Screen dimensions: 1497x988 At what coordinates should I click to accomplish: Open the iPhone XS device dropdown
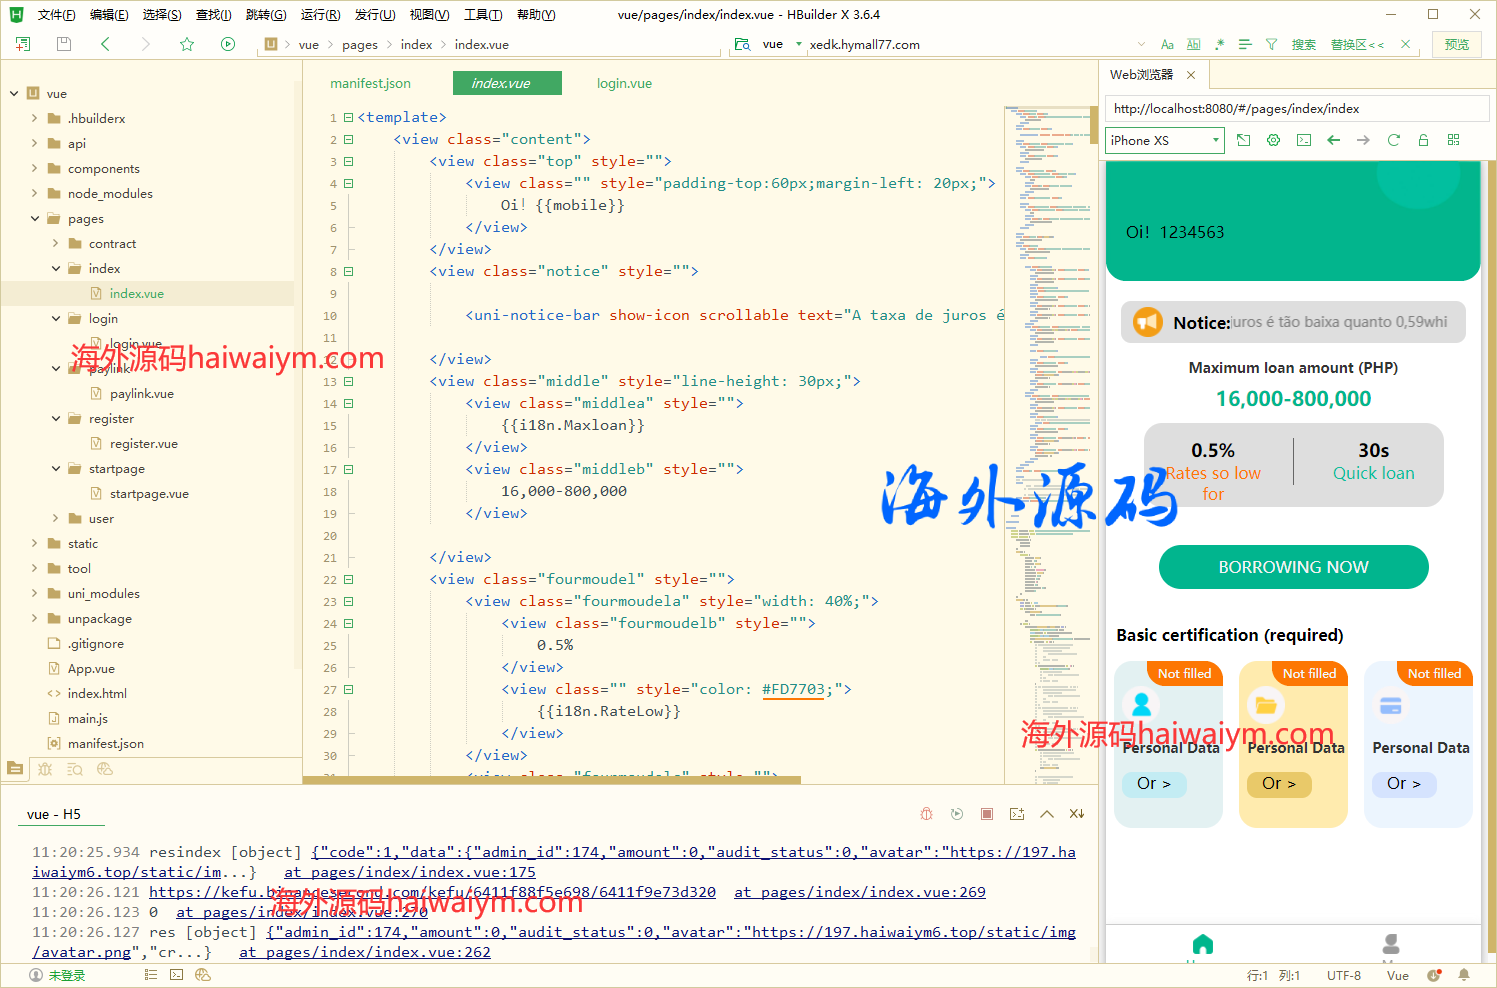click(1164, 140)
